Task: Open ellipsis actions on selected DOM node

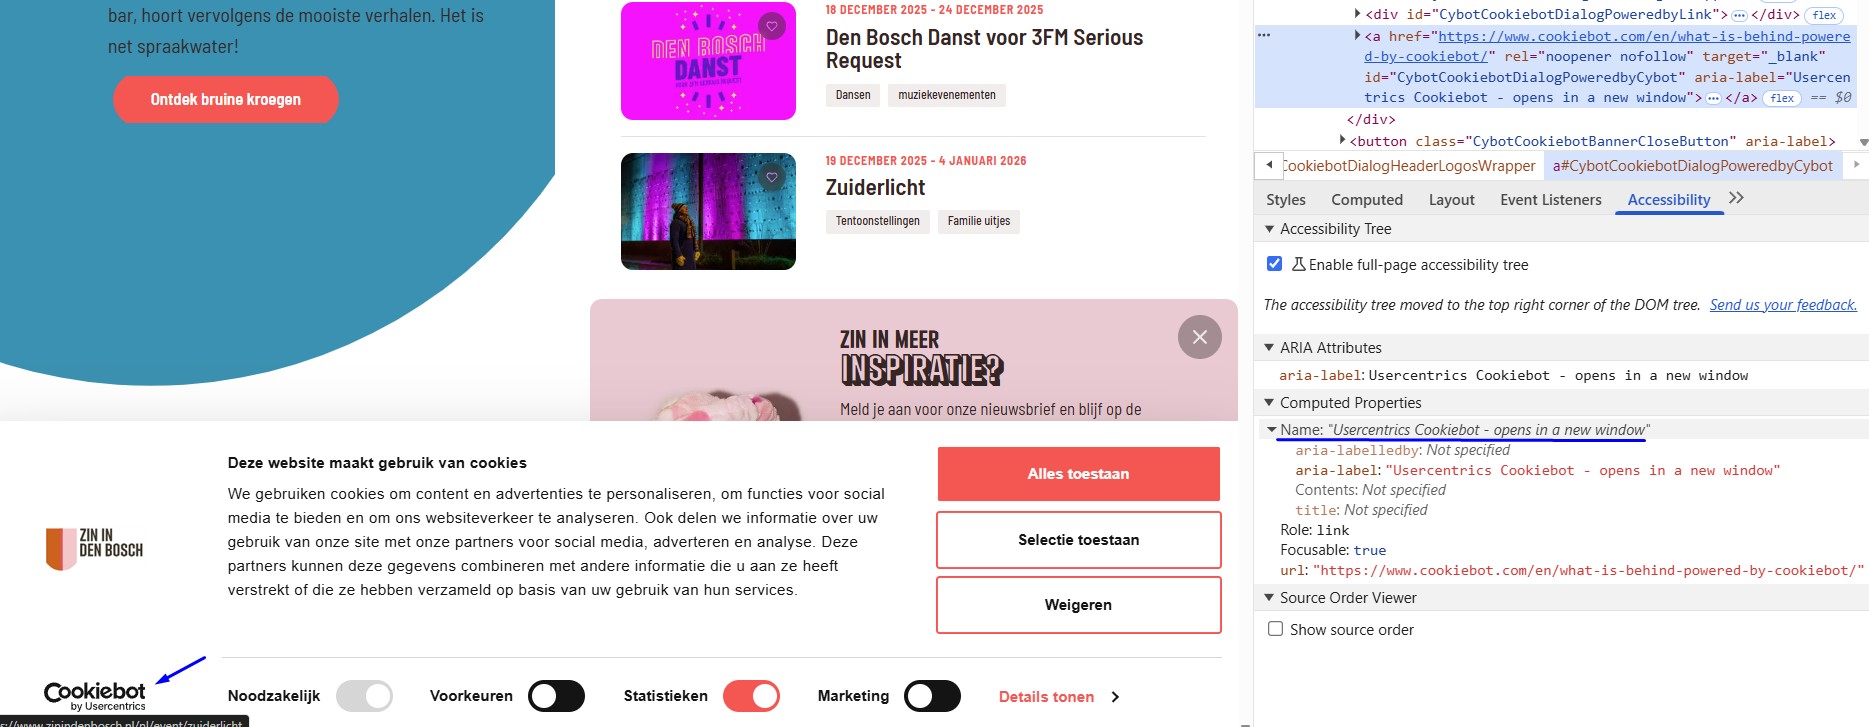Action: click(1264, 35)
